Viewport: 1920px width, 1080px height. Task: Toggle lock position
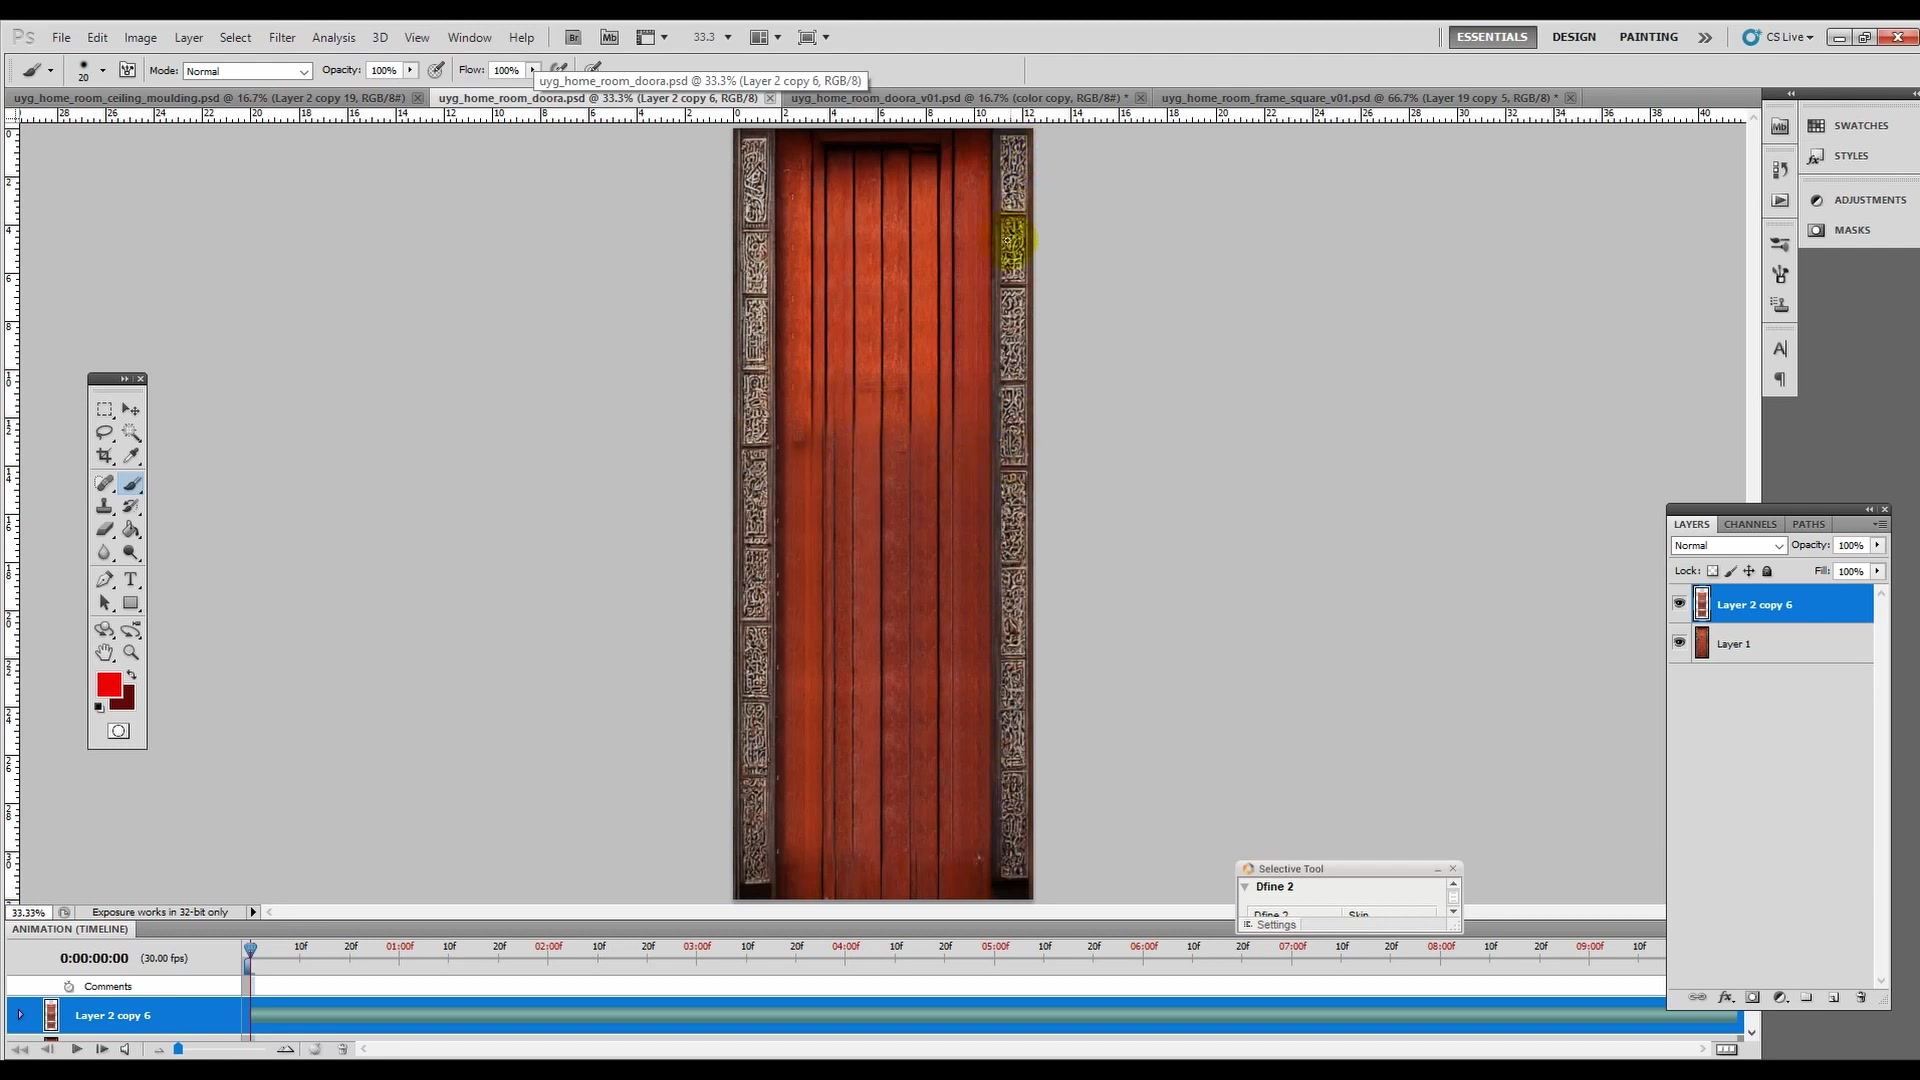click(x=1749, y=571)
